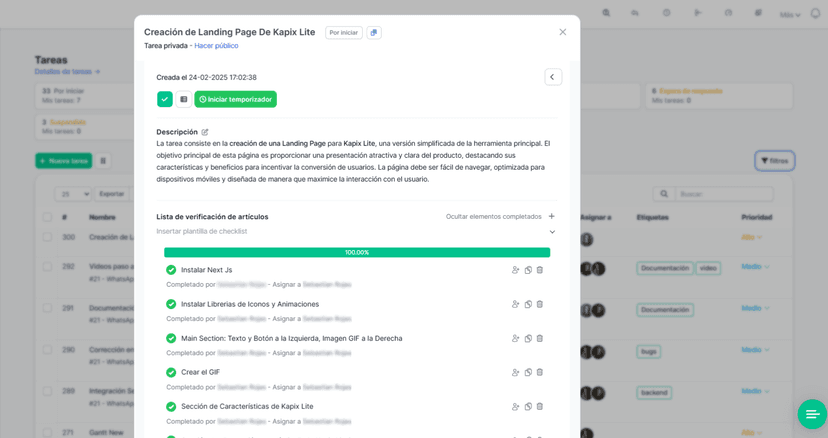Duplicate the Main Section item
828x438 pixels.
click(528, 339)
